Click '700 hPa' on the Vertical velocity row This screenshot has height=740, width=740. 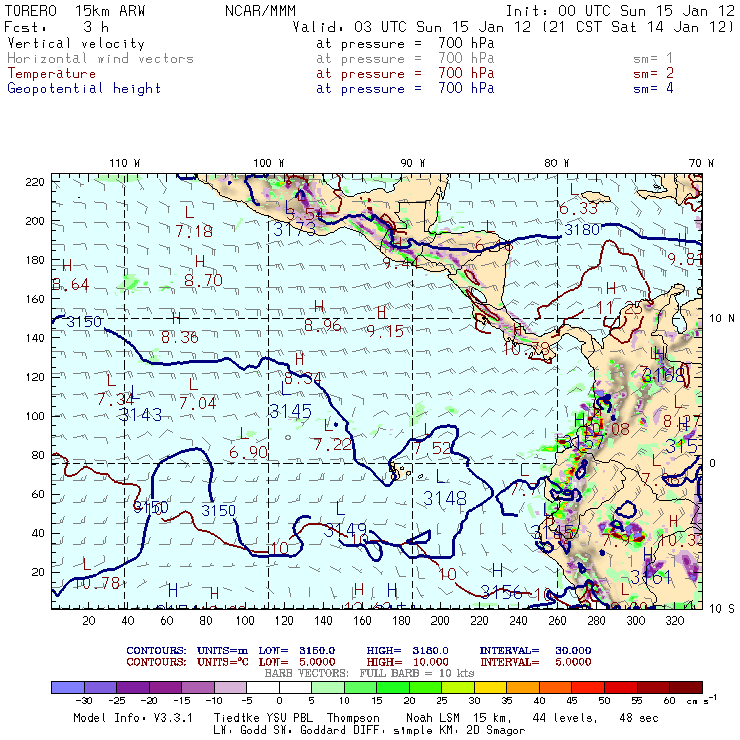point(466,43)
